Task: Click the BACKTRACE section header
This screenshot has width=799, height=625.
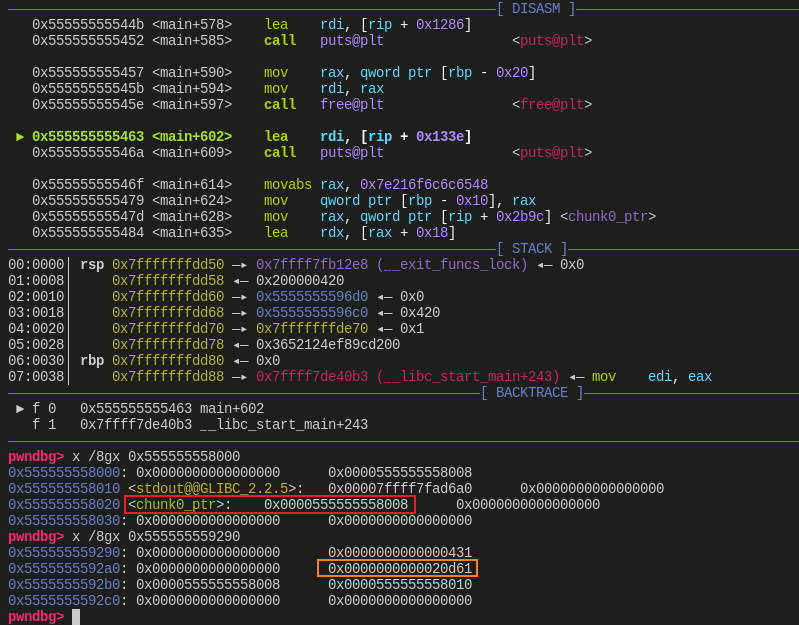Action: coord(531,393)
